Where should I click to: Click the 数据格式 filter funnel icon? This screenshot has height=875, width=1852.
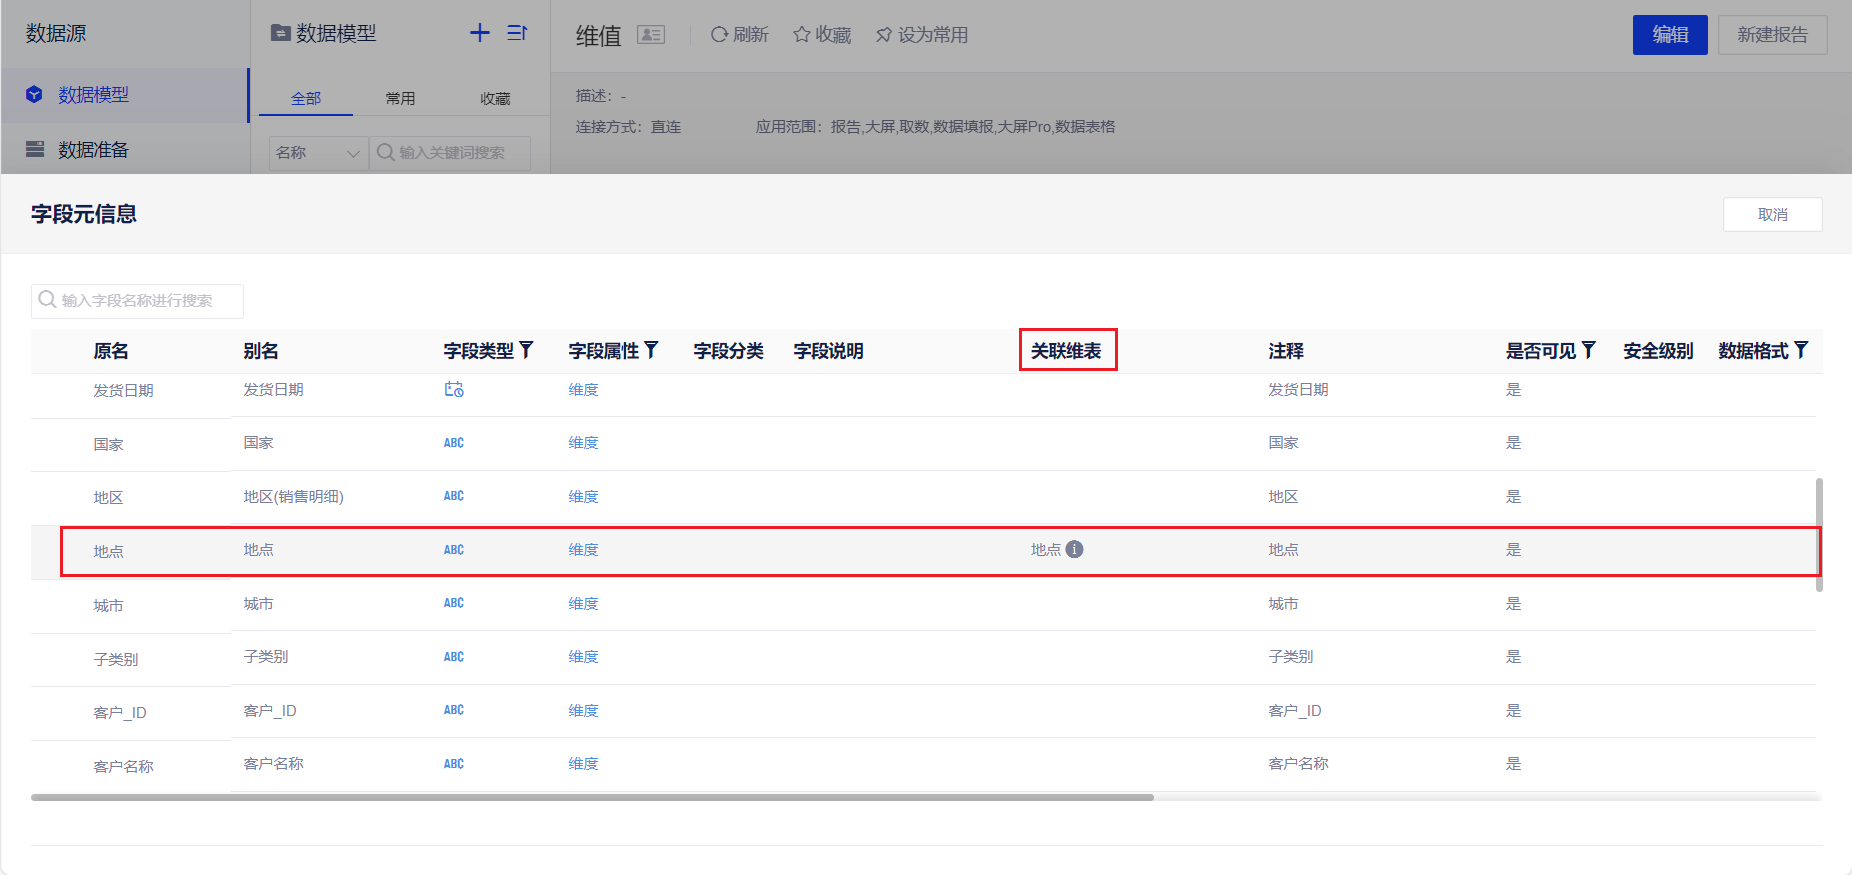1801,350
